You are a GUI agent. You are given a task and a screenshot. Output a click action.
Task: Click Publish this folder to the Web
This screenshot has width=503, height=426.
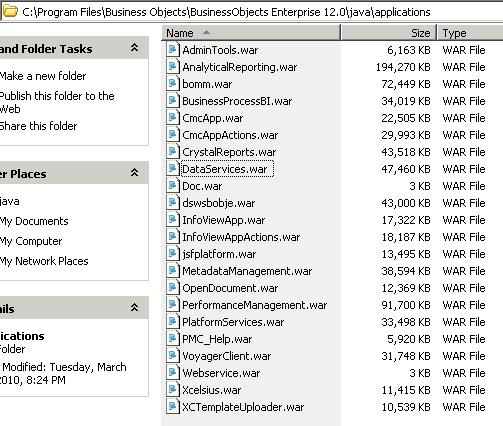pos(57,102)
